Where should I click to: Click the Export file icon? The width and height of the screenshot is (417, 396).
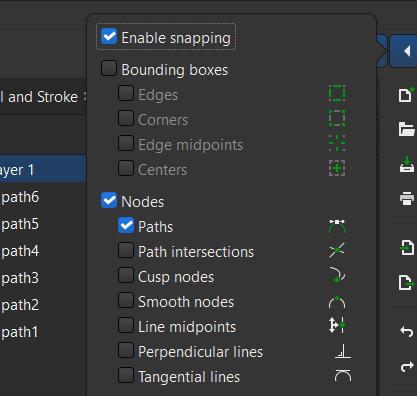[x=407, y=283]
